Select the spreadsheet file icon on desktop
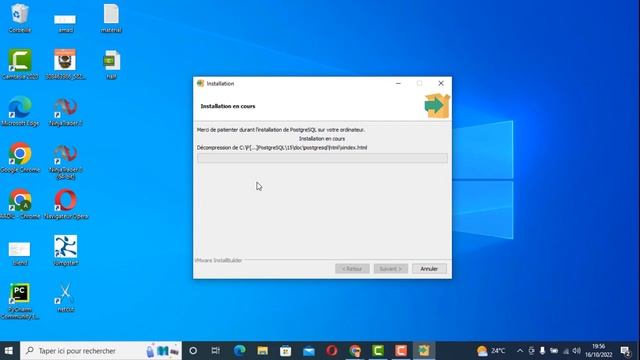Screen dimensions: 640x360 111,64
